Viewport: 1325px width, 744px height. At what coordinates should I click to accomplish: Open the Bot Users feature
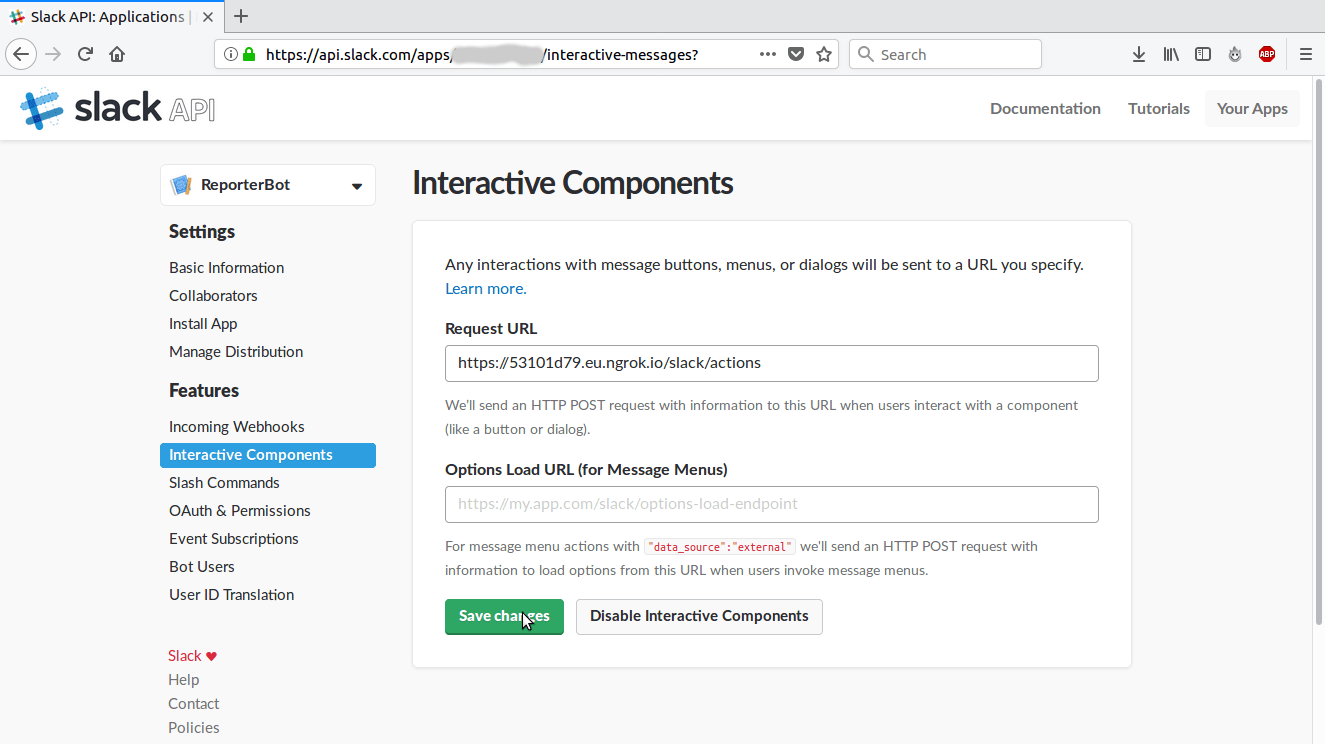(201, 566)
